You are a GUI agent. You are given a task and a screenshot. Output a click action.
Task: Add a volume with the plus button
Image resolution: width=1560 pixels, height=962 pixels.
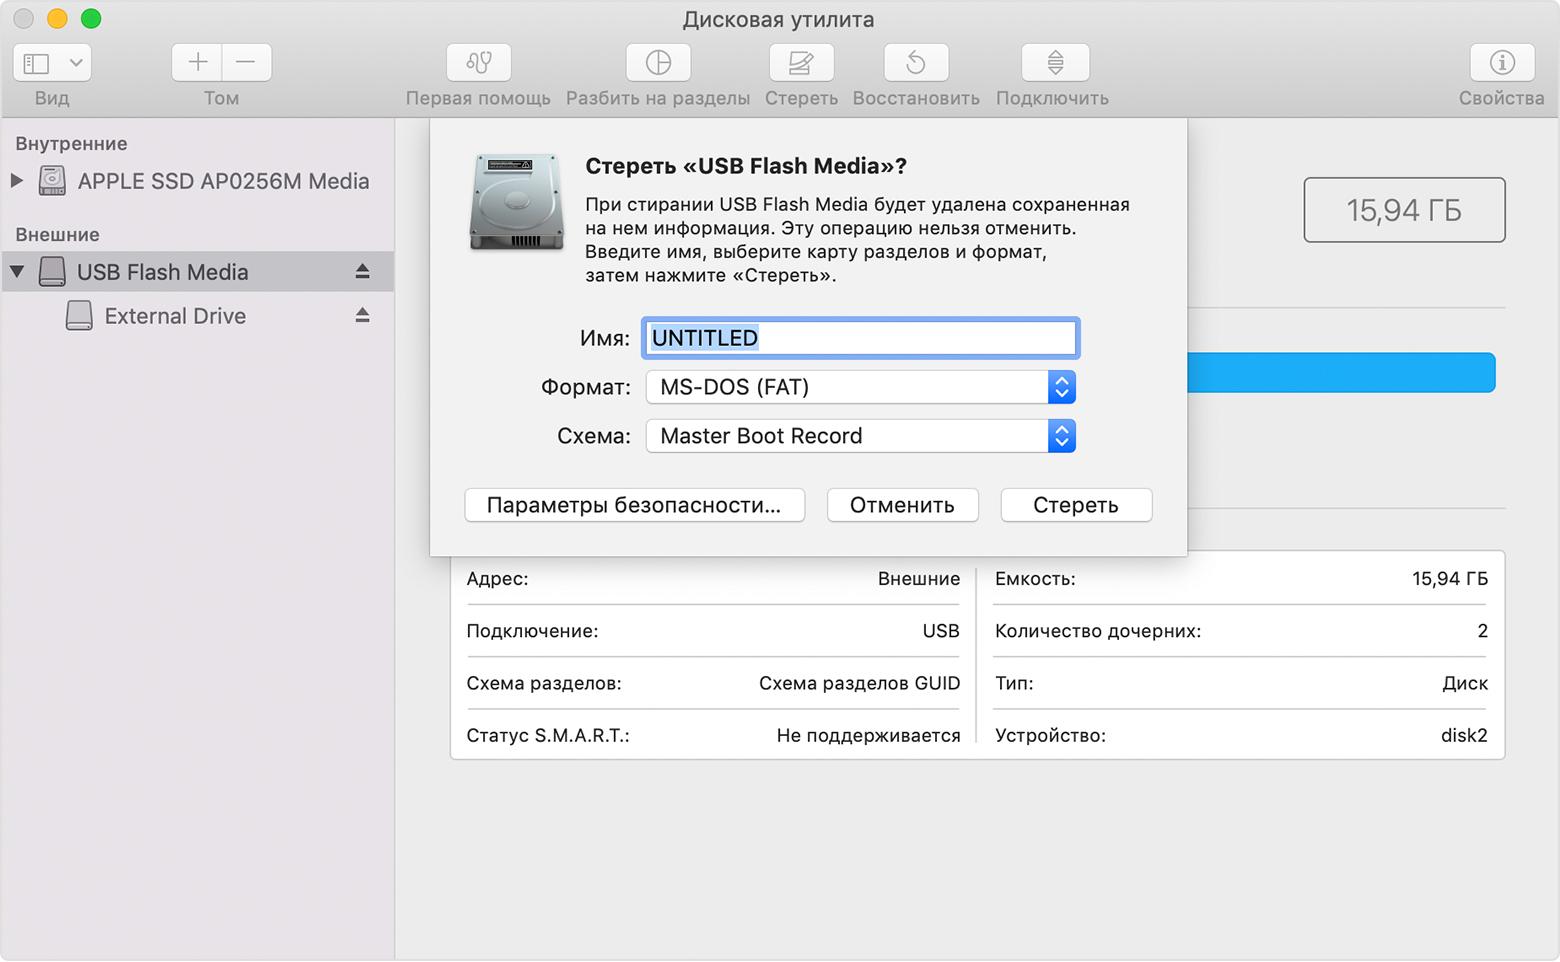coord(198,62)
